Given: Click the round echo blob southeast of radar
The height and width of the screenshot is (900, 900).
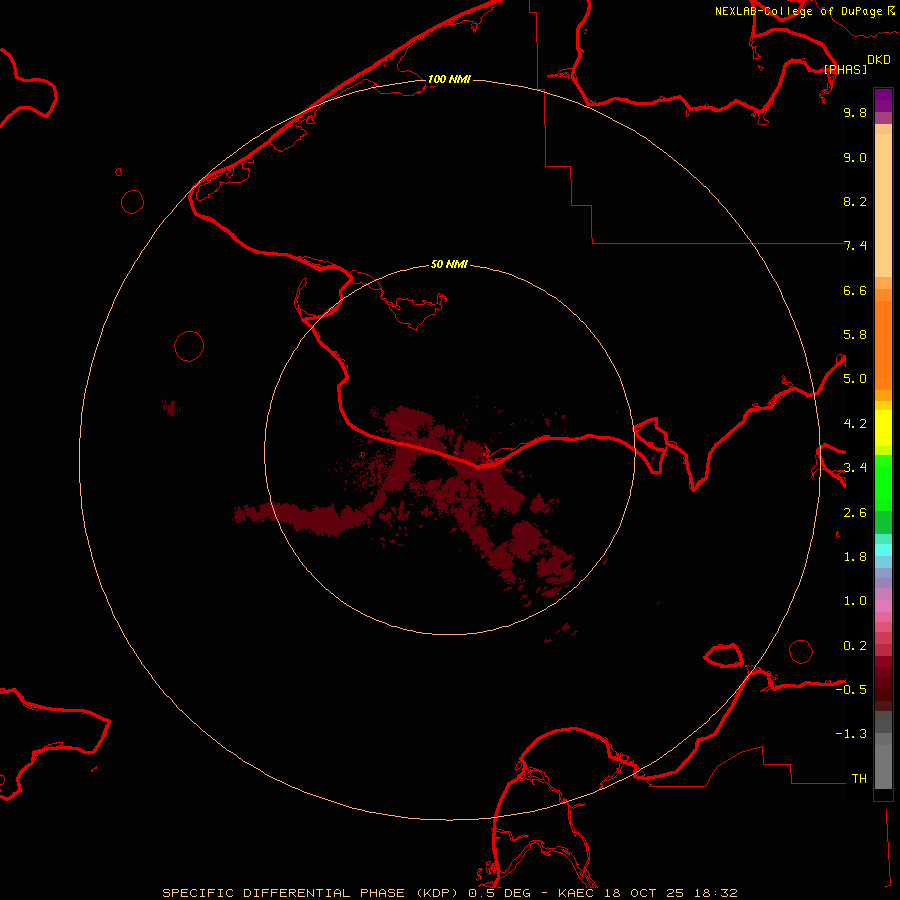Looking at the screenshot, I should (524, 538).
